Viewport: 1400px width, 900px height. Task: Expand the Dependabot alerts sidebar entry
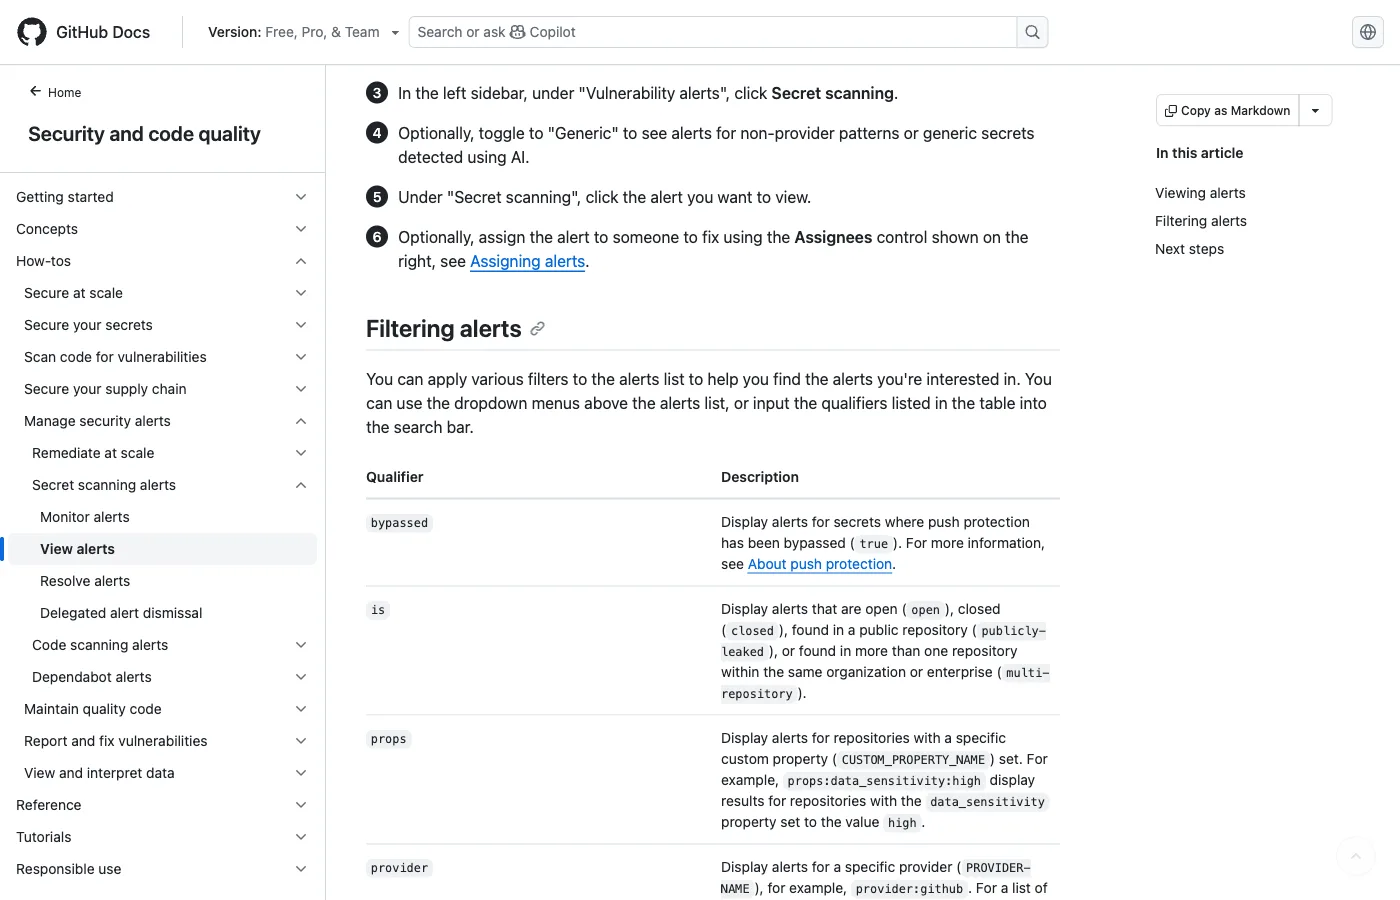tap(300, 677)
